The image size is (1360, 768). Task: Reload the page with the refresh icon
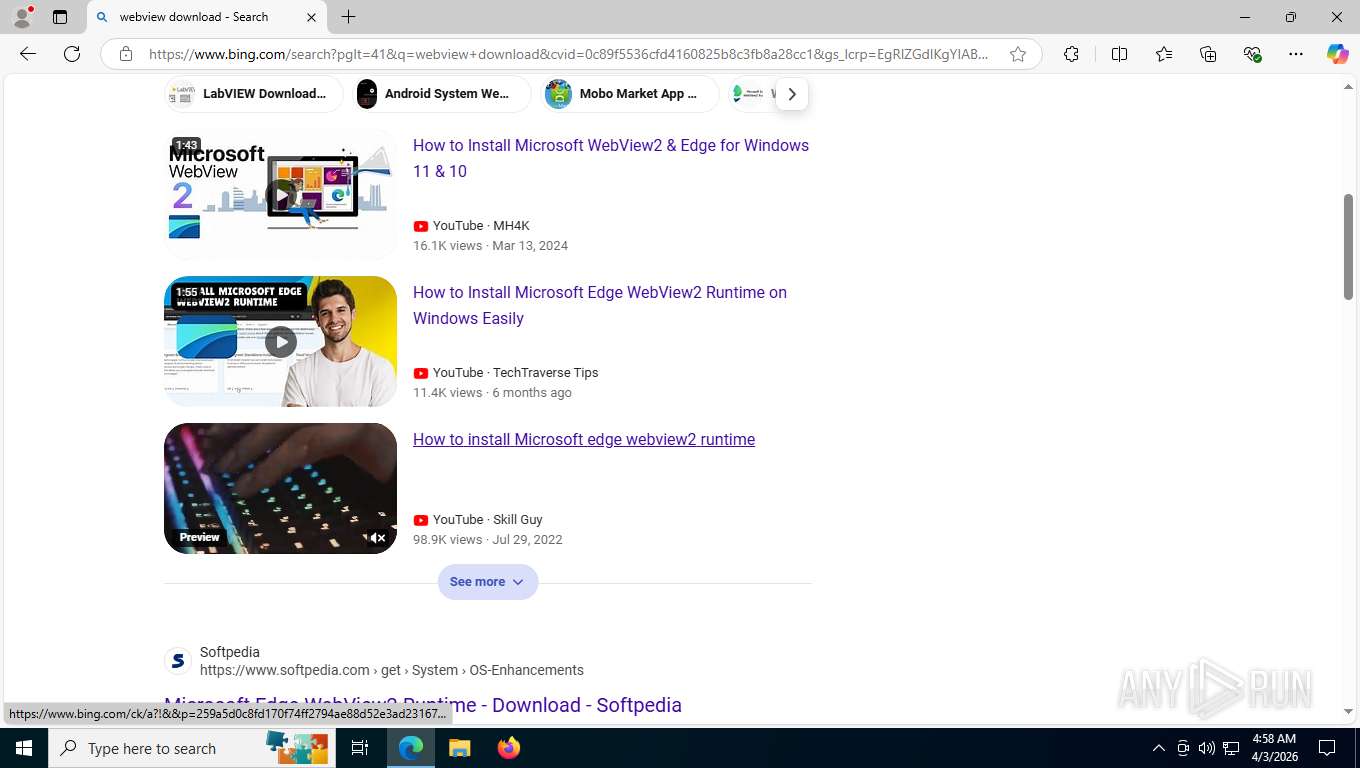72,54
